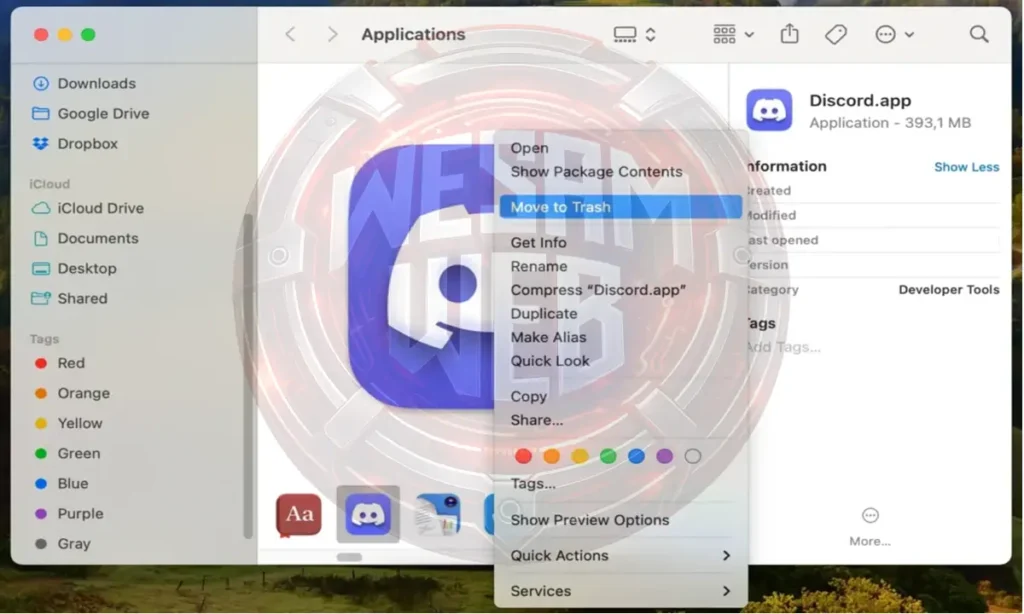Select the thumbnail right of Discord
This screenshot has height=614, width=1024.
[x=438, y=515]
